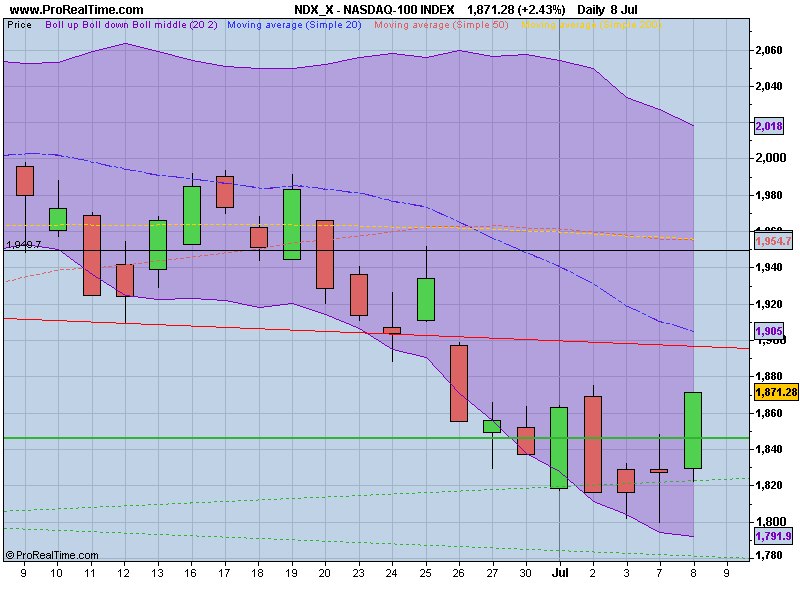Select the green candlestick for date 25

426,299
